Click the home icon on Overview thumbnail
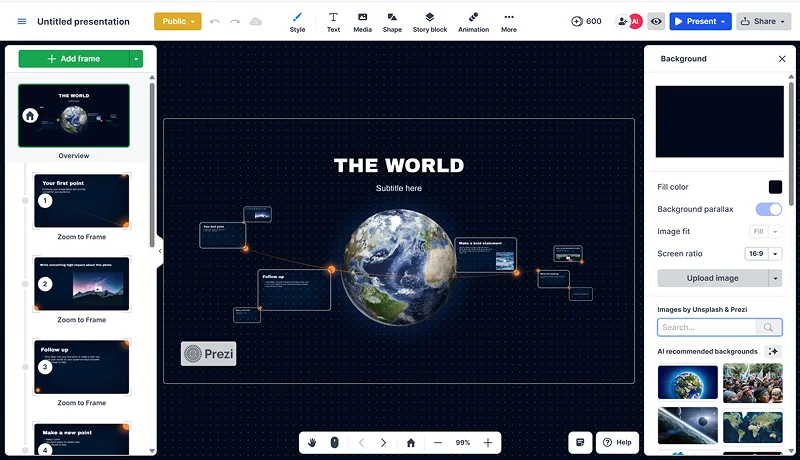The image size is (800, 460). [30, 116]
